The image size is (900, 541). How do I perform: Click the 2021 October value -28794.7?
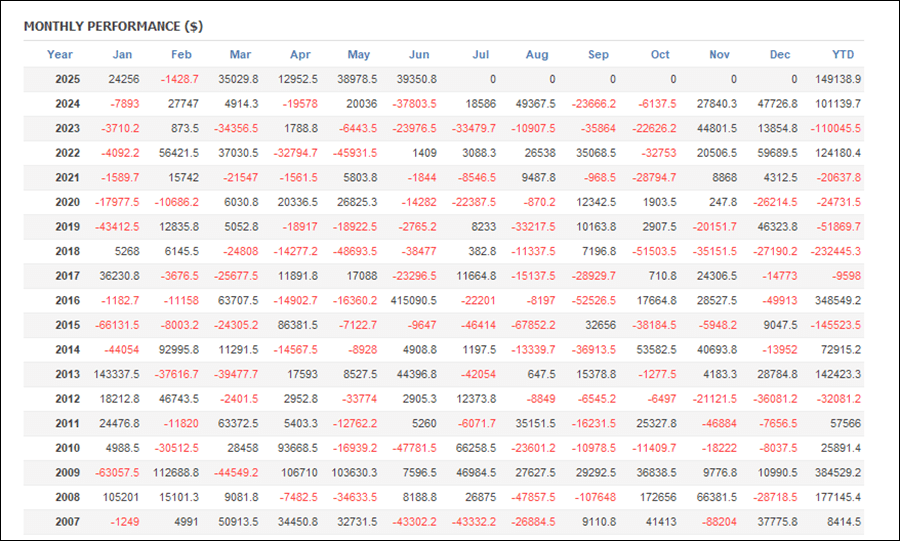point(654,178)
